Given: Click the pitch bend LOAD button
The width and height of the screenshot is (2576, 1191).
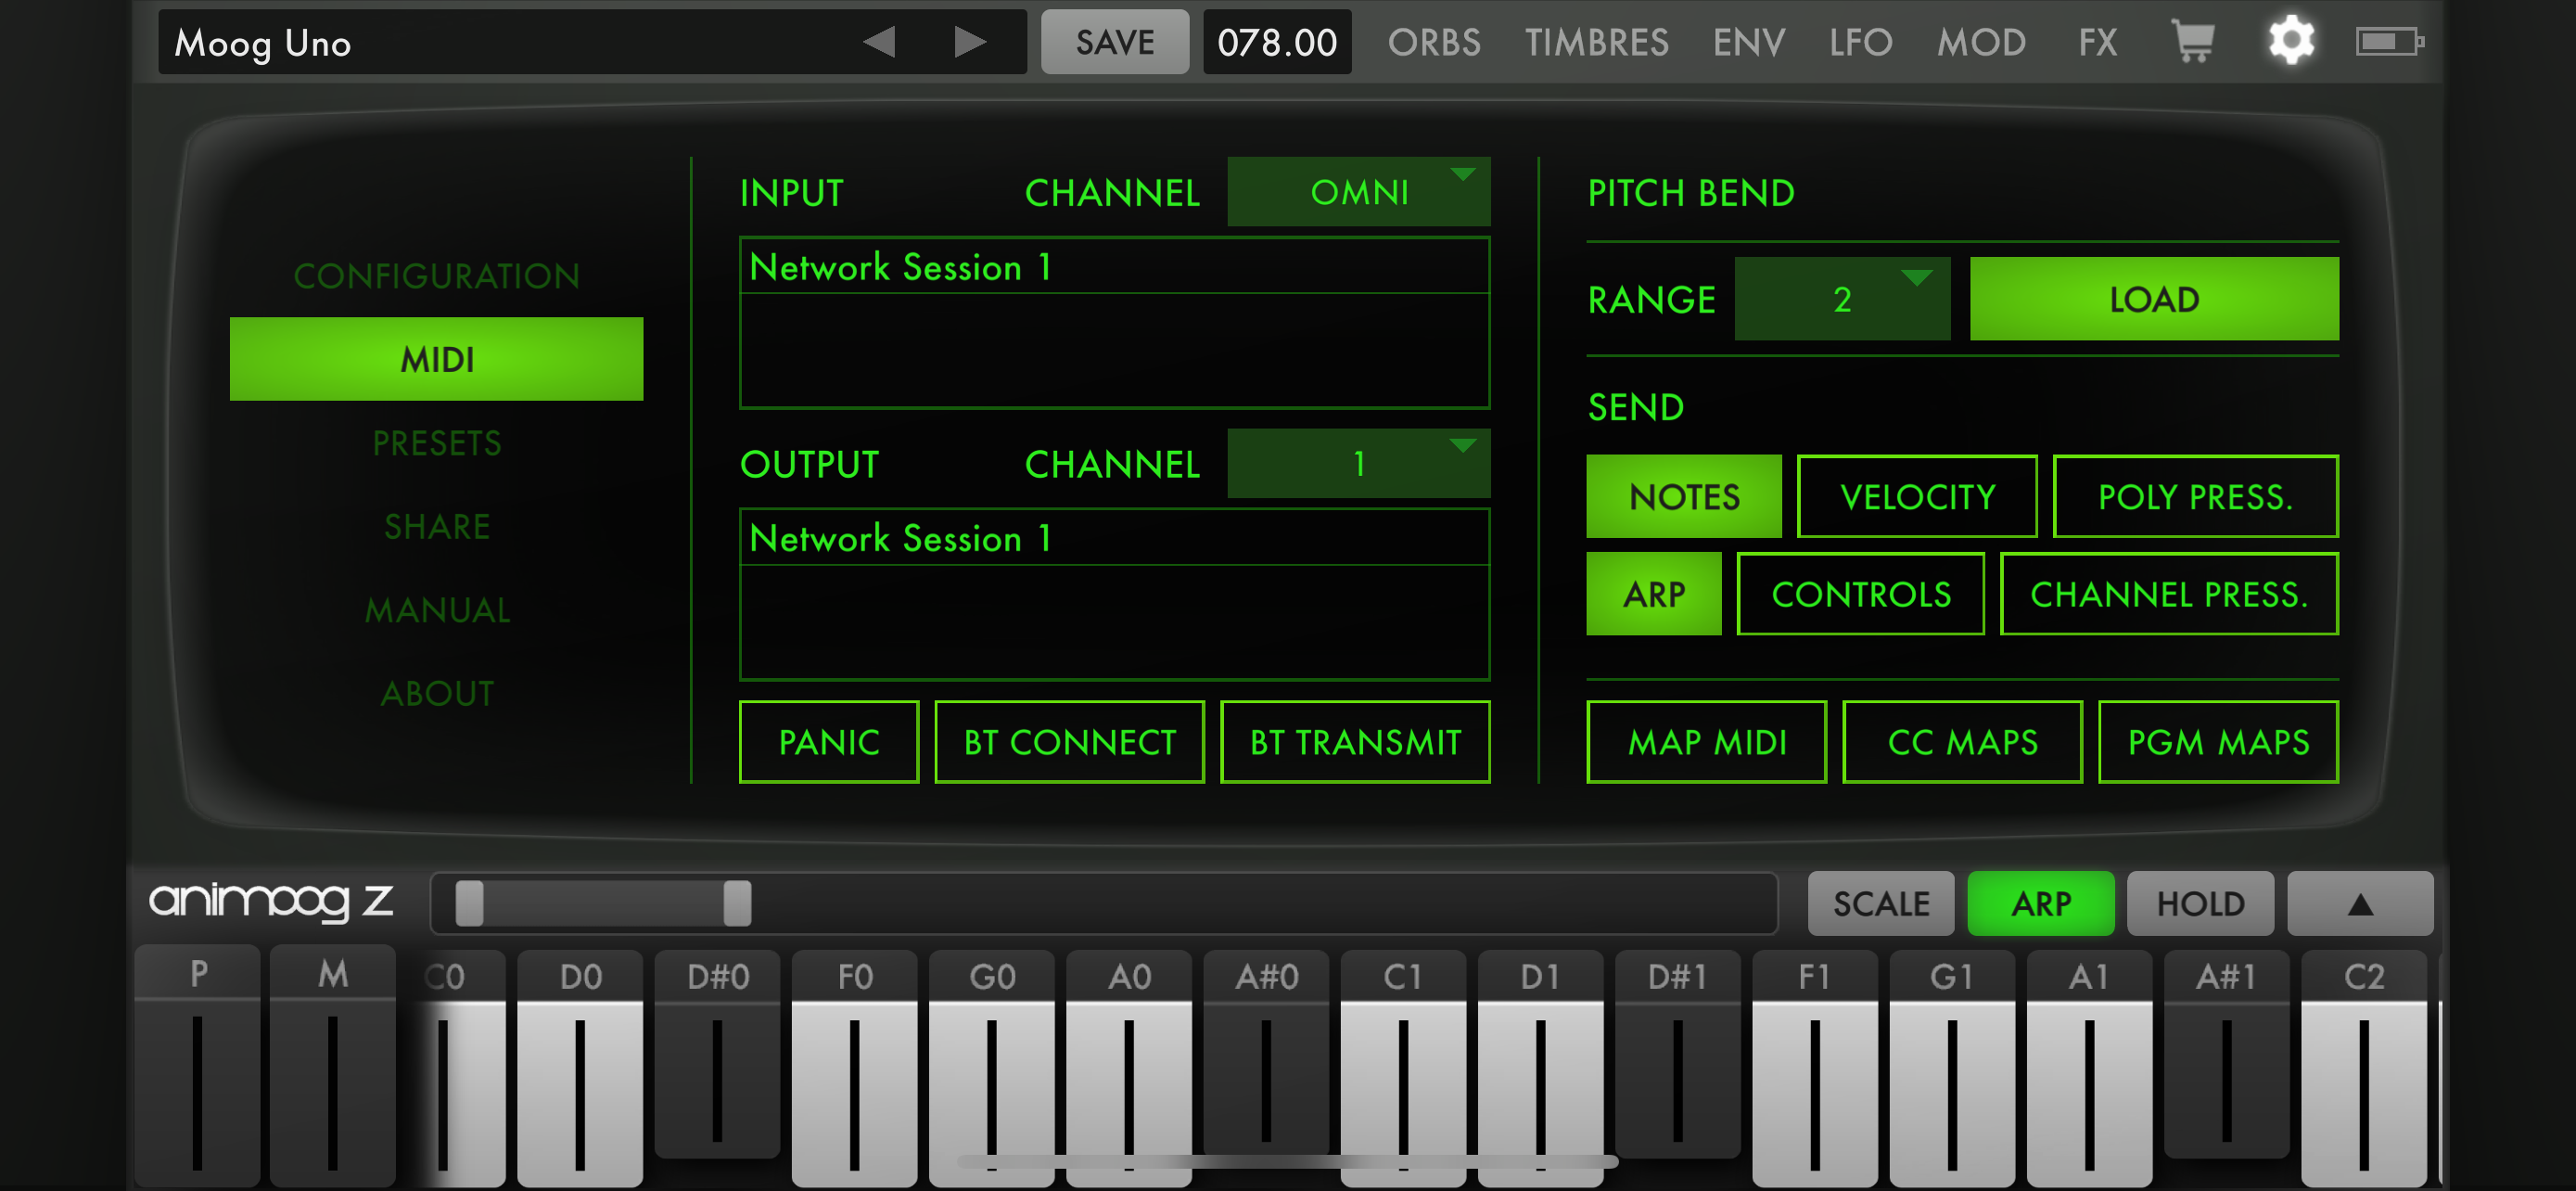Looking at the screenshot, I should (x=2154, y=299).
